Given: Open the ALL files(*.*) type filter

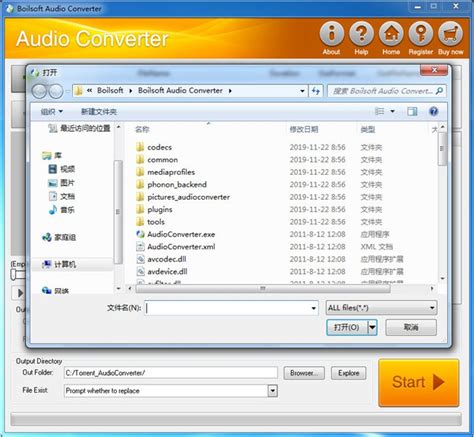Looking at the screenshot, I should [381, 308].
